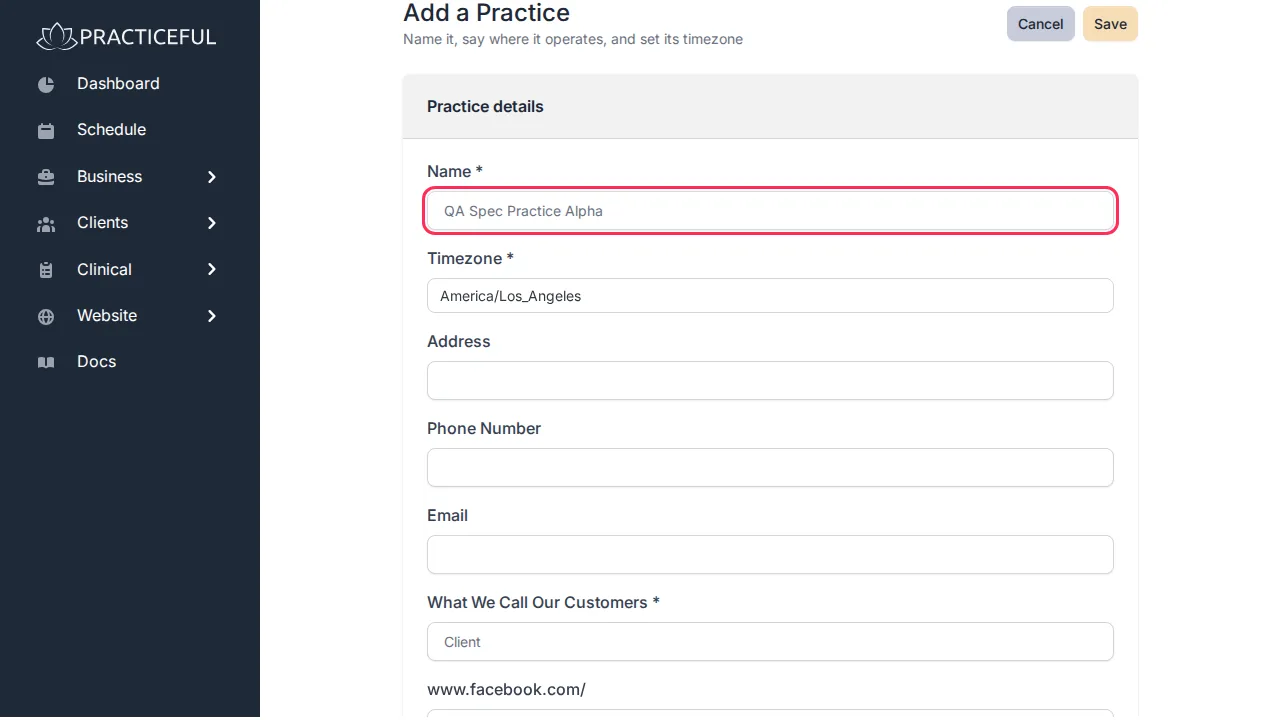This screenshot has height=720, width=1280.
Task: Click the Email input field
Action: pyautogui.click(x=770, y=555)
